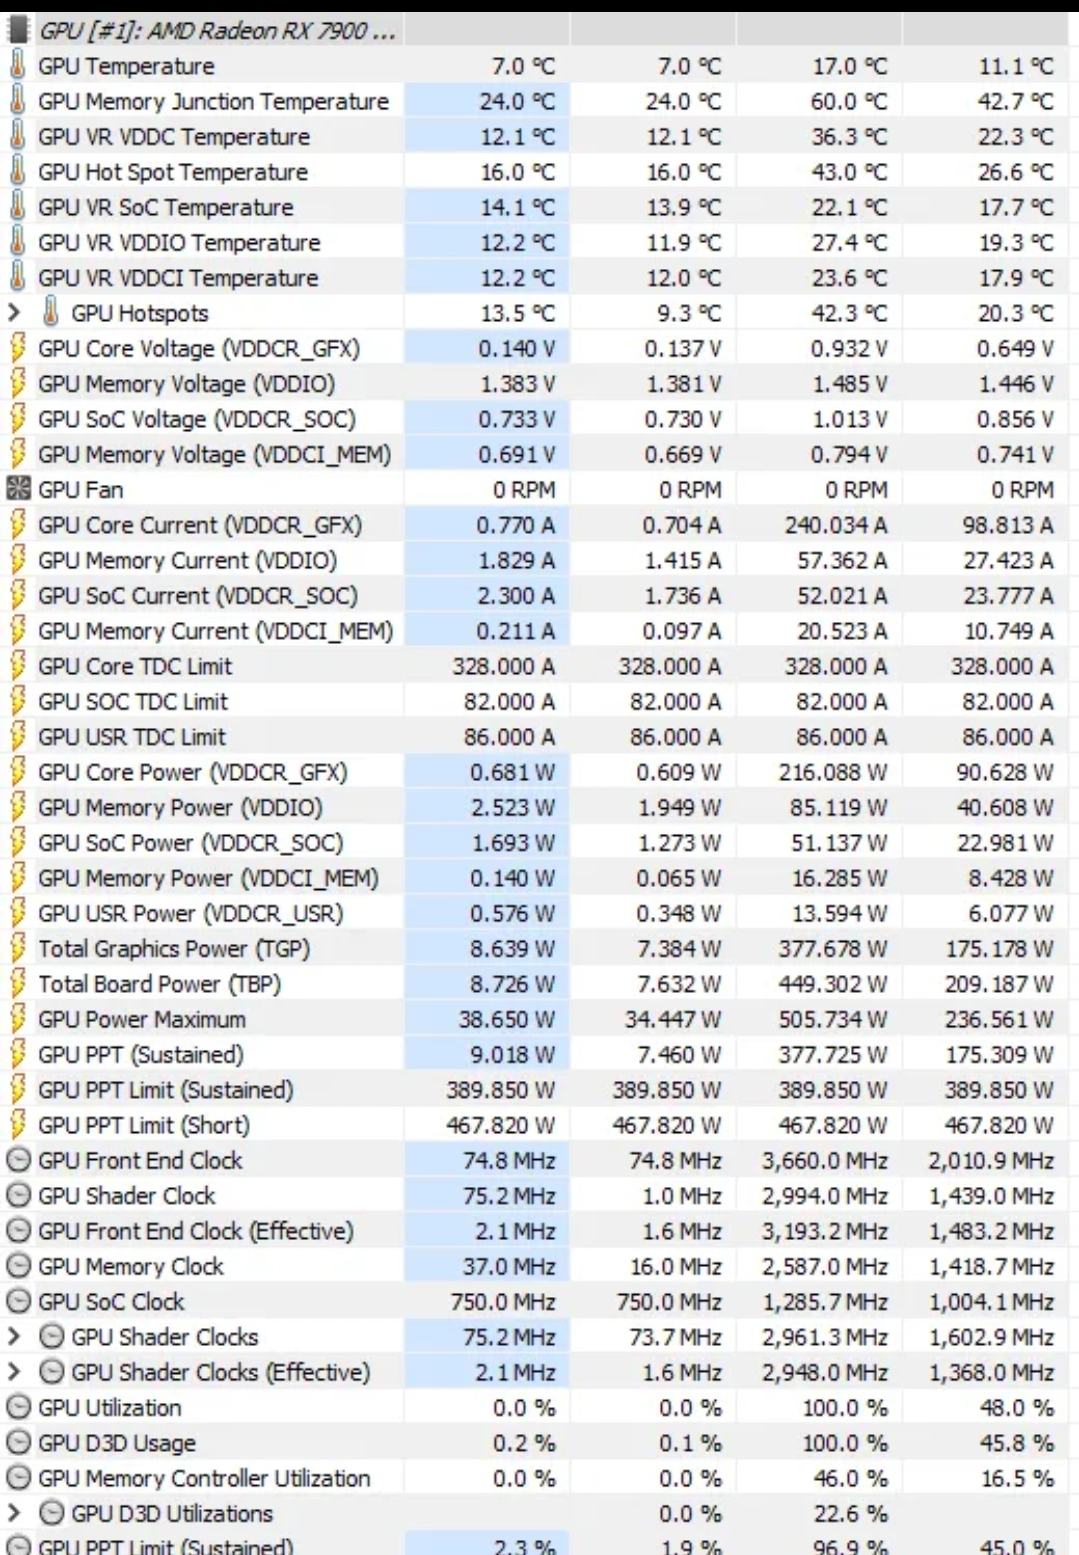Select the lightning icon for Total Board Power (TBP)
Screen dimensions: 1079x1555
(17, 984)
